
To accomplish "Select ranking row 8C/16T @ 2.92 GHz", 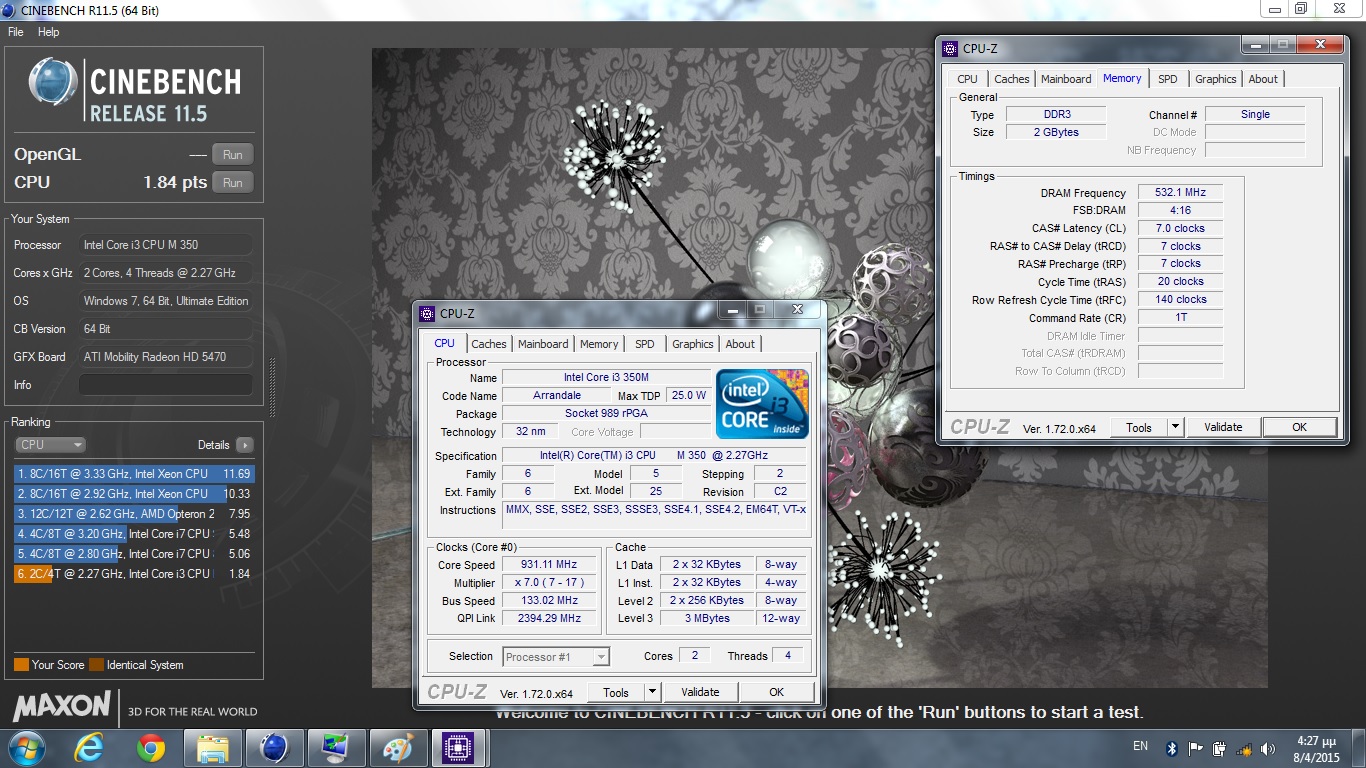I will 134,494.
